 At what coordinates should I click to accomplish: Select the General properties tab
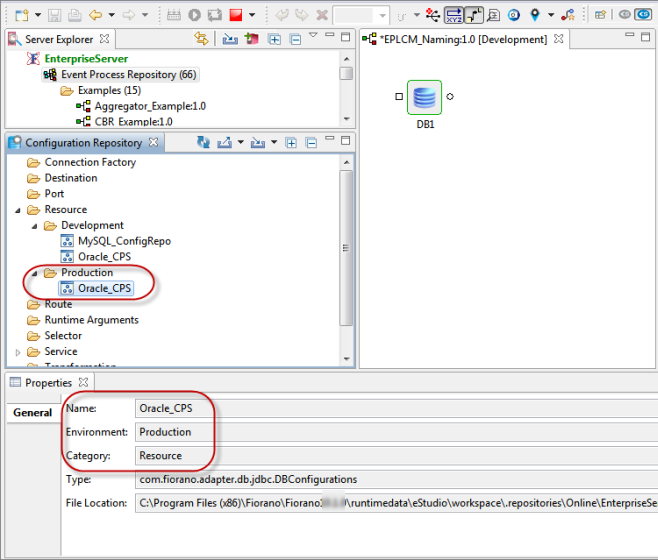click(32, 413)
